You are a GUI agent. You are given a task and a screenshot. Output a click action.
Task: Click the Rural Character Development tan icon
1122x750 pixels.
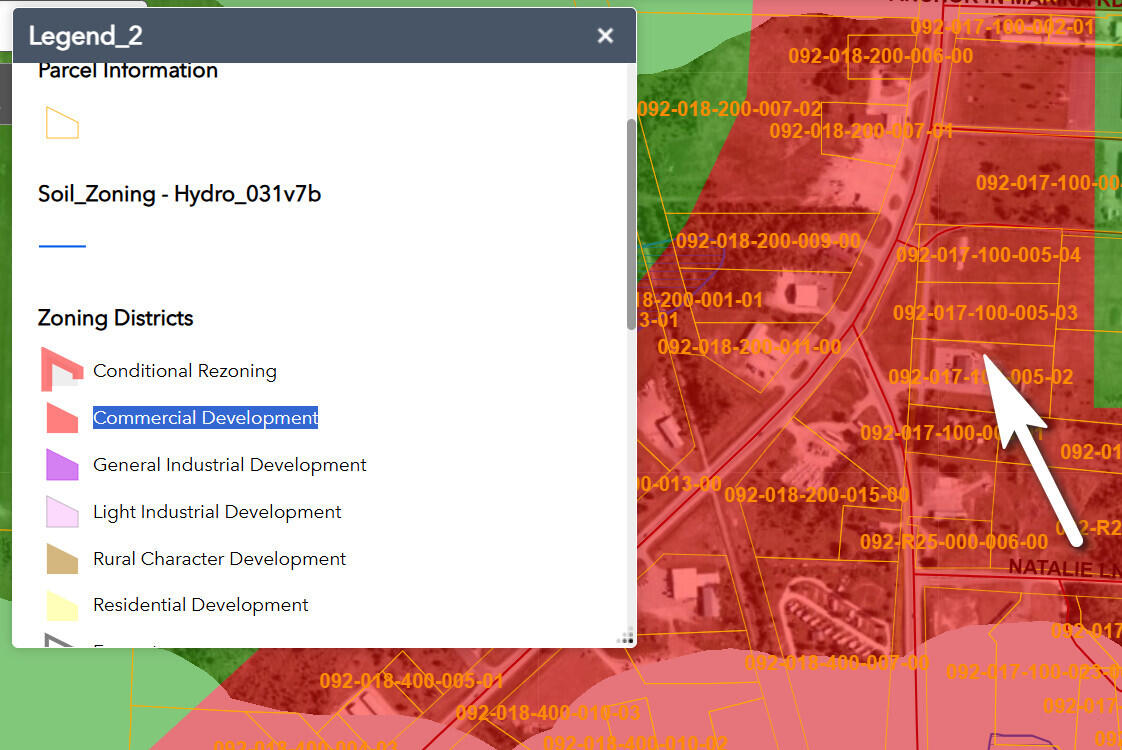(62, 559)
